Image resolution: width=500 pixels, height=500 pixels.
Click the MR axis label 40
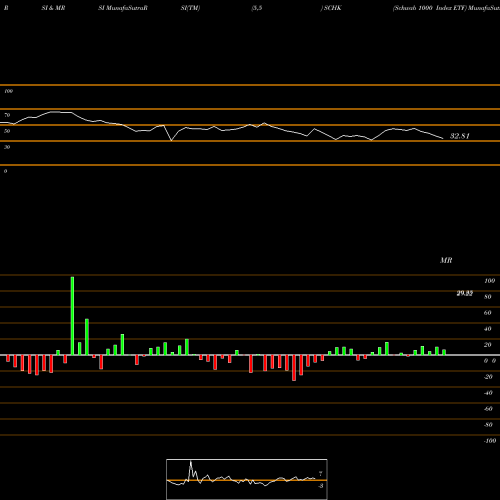click(488, 329)
